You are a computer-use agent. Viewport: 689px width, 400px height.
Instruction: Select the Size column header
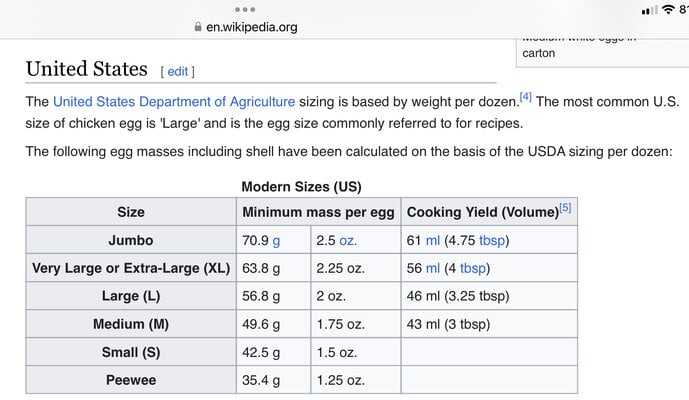pyautogui.click(x=131, y=212)
